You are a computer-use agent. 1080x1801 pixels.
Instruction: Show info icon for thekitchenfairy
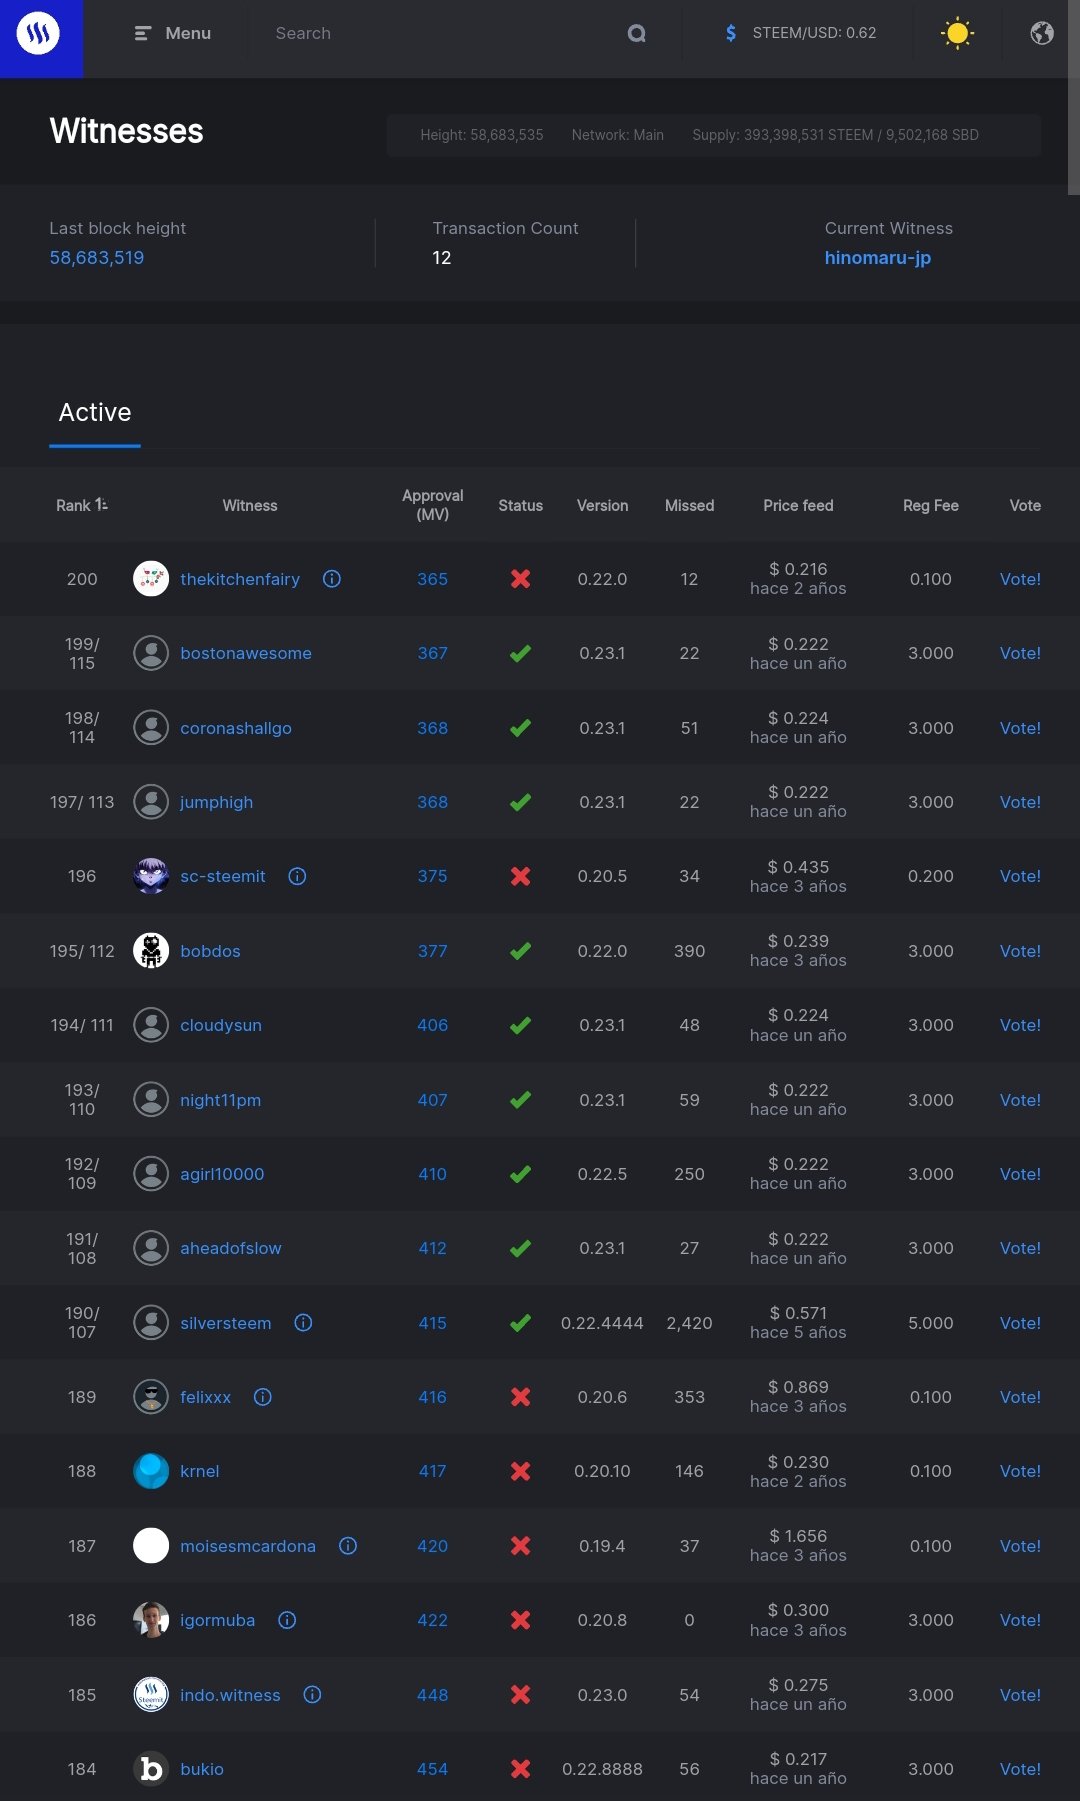[332, 579]
